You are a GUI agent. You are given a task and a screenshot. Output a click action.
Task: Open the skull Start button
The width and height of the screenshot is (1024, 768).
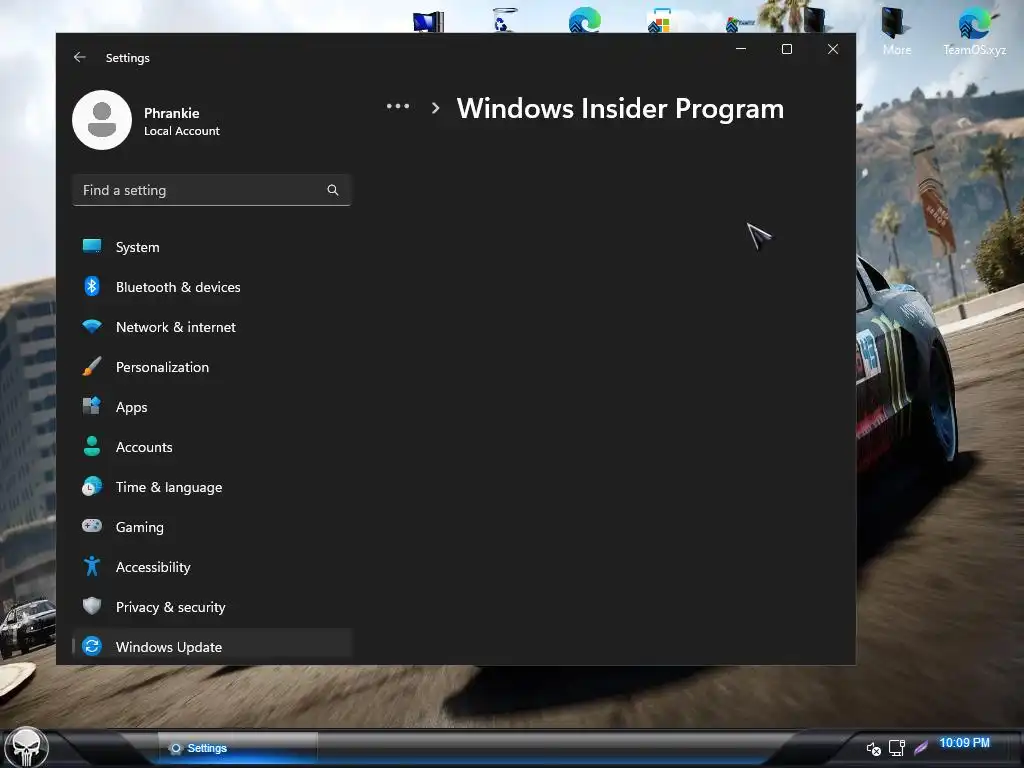(26, 747)
